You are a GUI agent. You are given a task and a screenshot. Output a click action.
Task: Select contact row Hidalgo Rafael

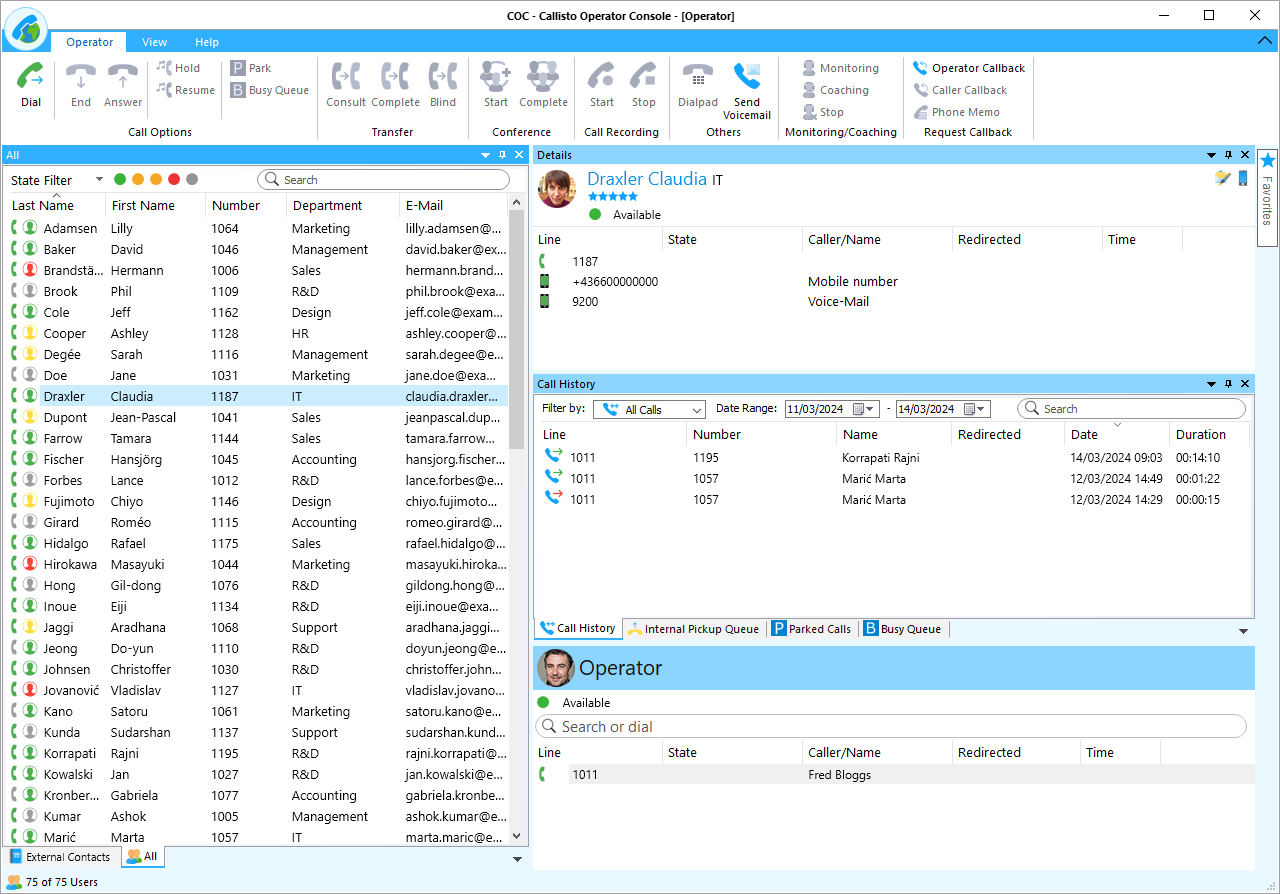click(x=258, y=544)
